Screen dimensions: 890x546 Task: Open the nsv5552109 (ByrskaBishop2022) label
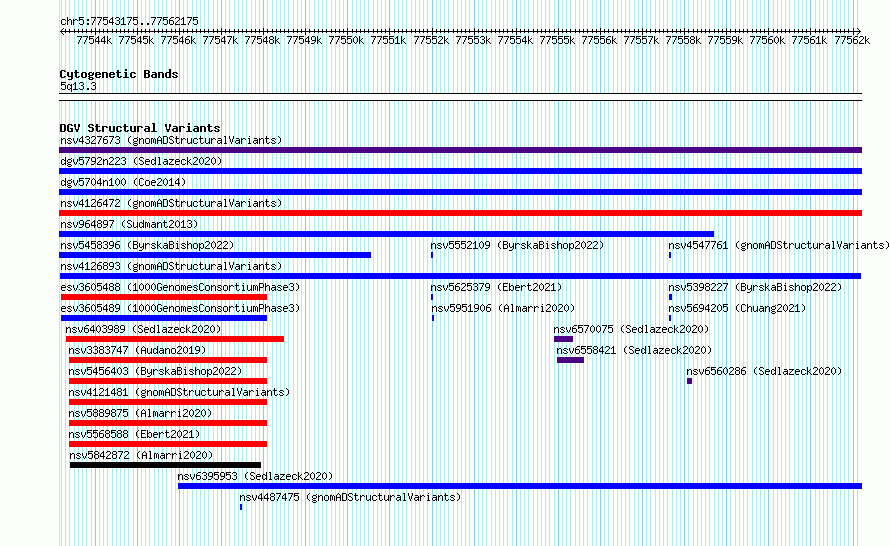coord(517,245)
